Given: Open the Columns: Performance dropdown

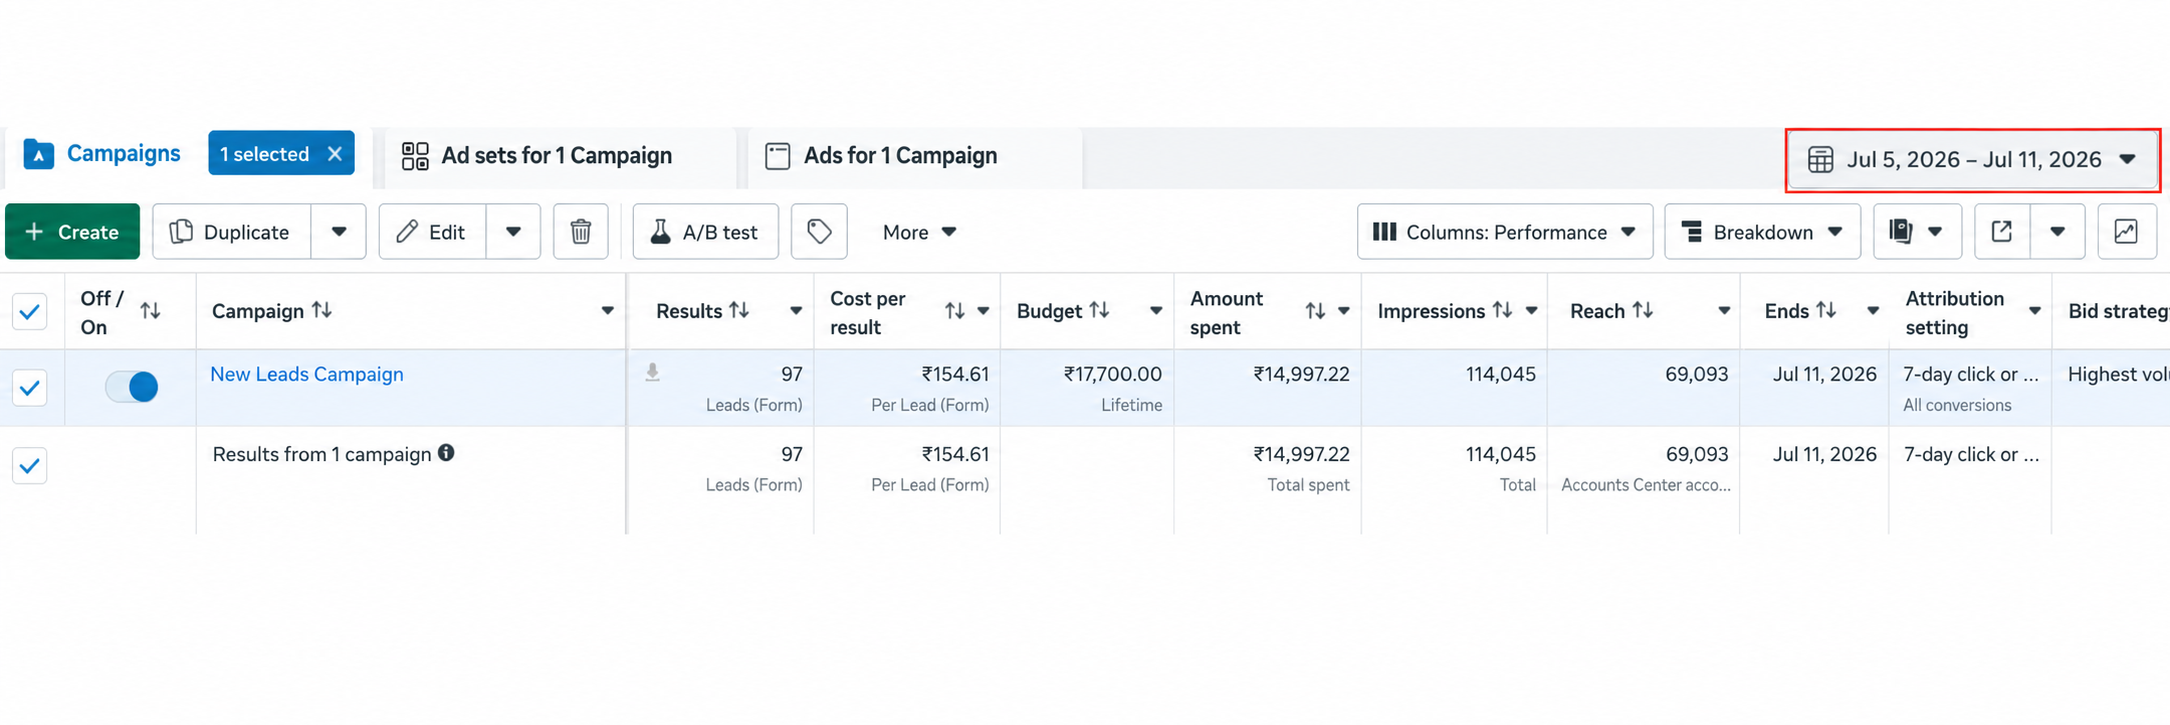Looking at the screenshot, I should coord(1504,232).
